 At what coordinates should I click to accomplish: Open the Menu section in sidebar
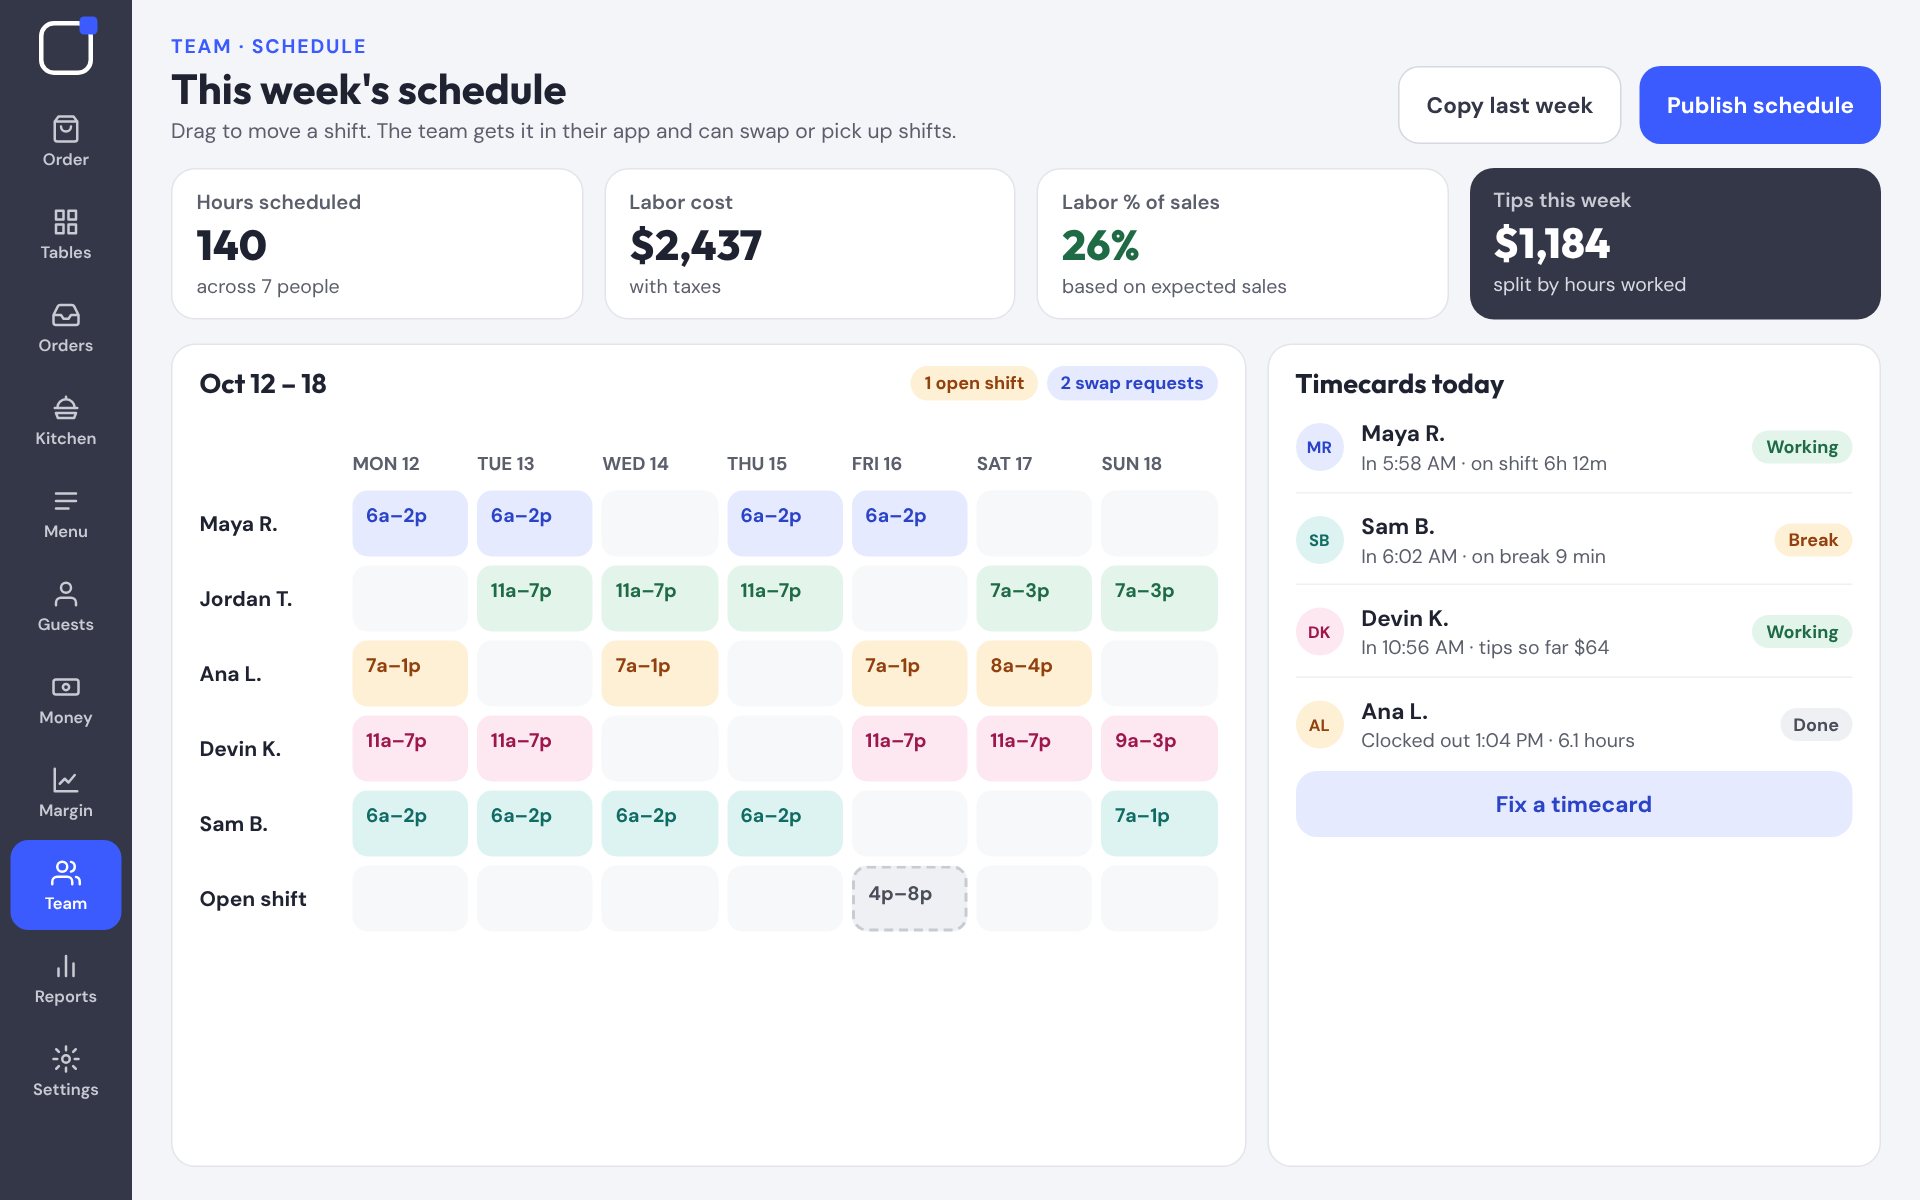point(66,513)
